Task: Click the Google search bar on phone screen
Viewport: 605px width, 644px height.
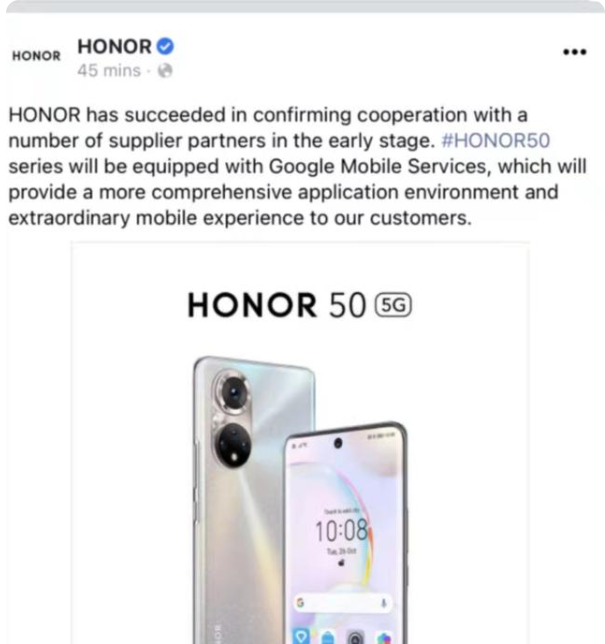Action: (x=342, y=603)
